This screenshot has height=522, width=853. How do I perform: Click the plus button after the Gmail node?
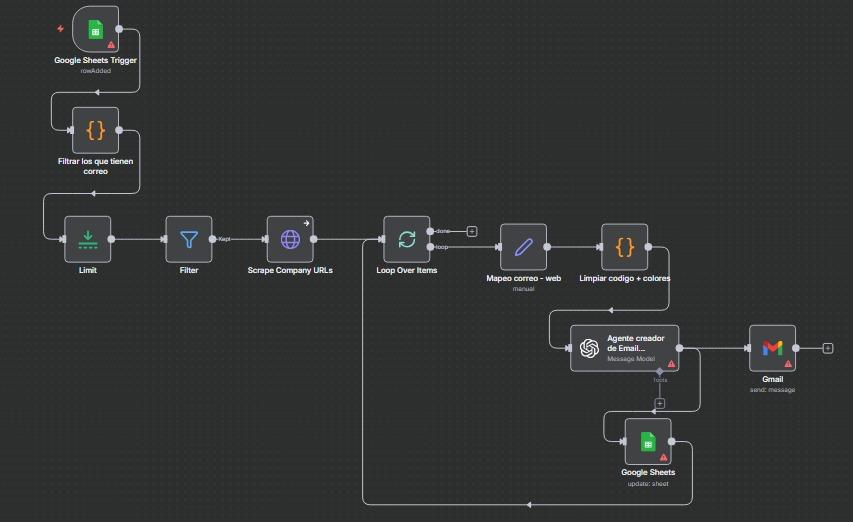[x=828, y=348]
